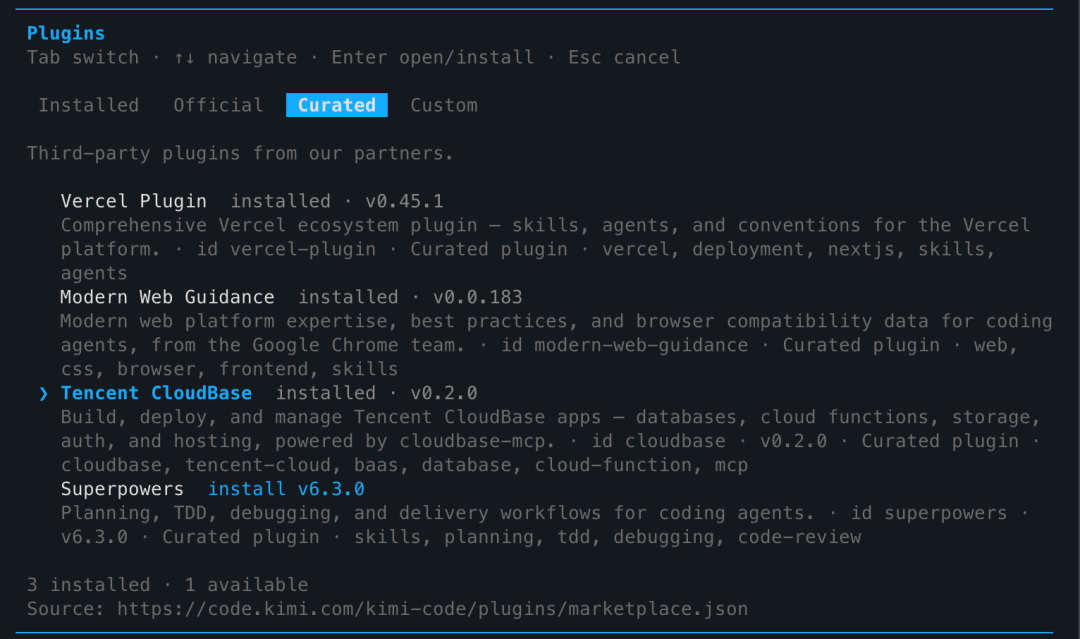Click the Superpowers description text
Screen dimensions: 1080x639
coord(544,525)
